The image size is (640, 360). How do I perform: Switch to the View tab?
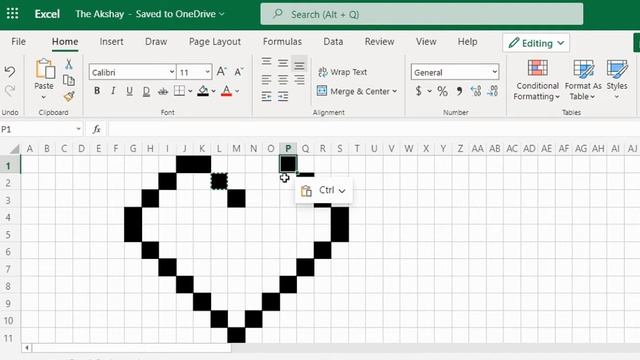(426, 42)
